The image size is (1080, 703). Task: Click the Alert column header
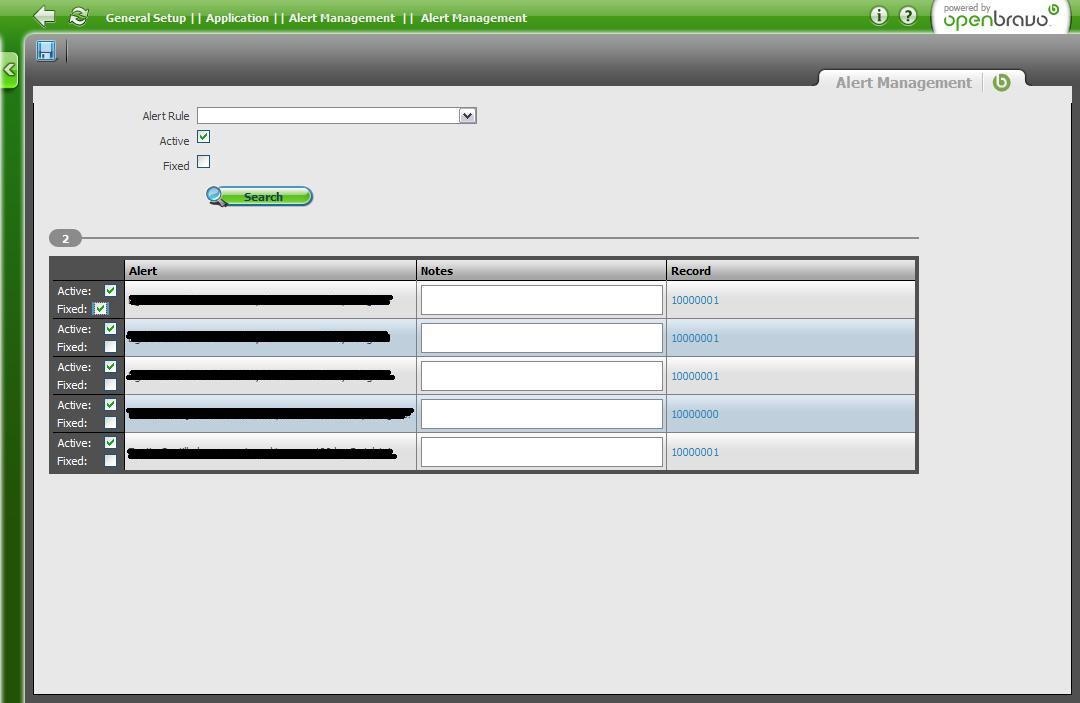pos(270,271)
